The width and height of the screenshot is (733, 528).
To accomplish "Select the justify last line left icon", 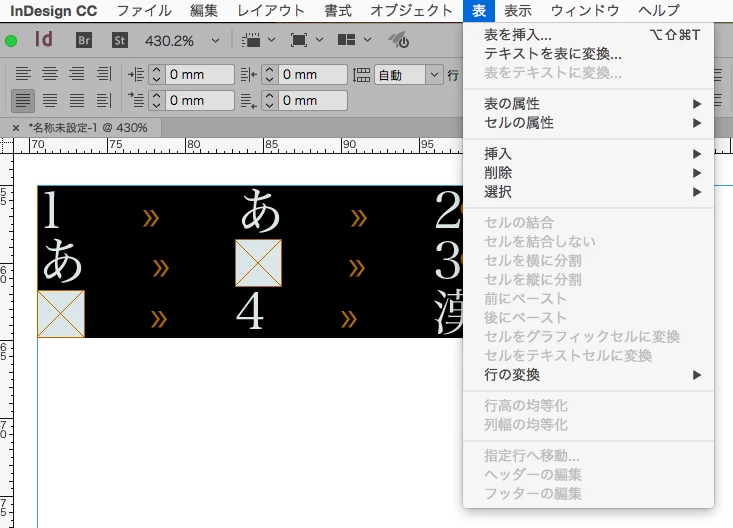I will [x=23, y=101].
